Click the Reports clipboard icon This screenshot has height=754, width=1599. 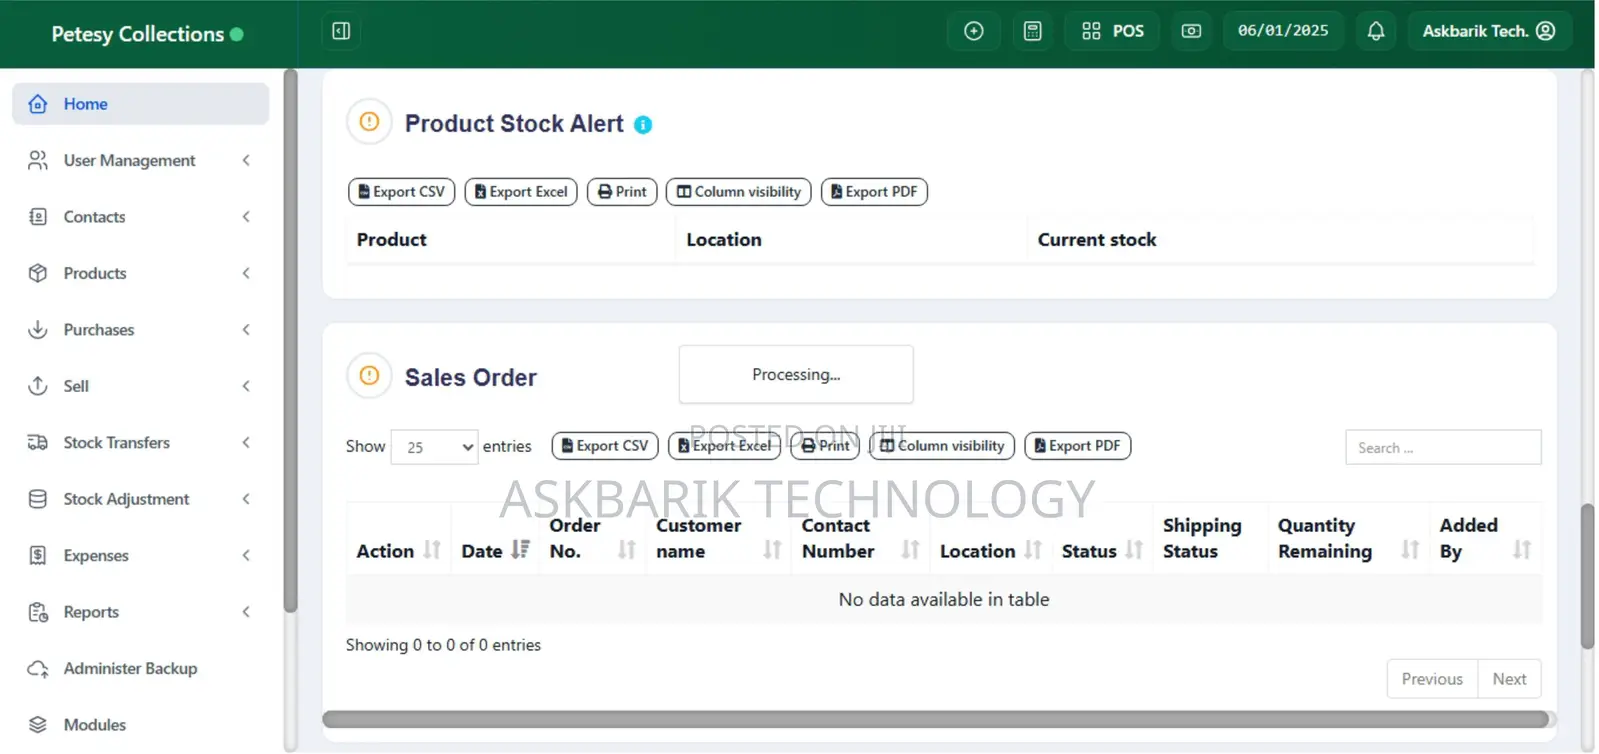(x=38, y=612)
